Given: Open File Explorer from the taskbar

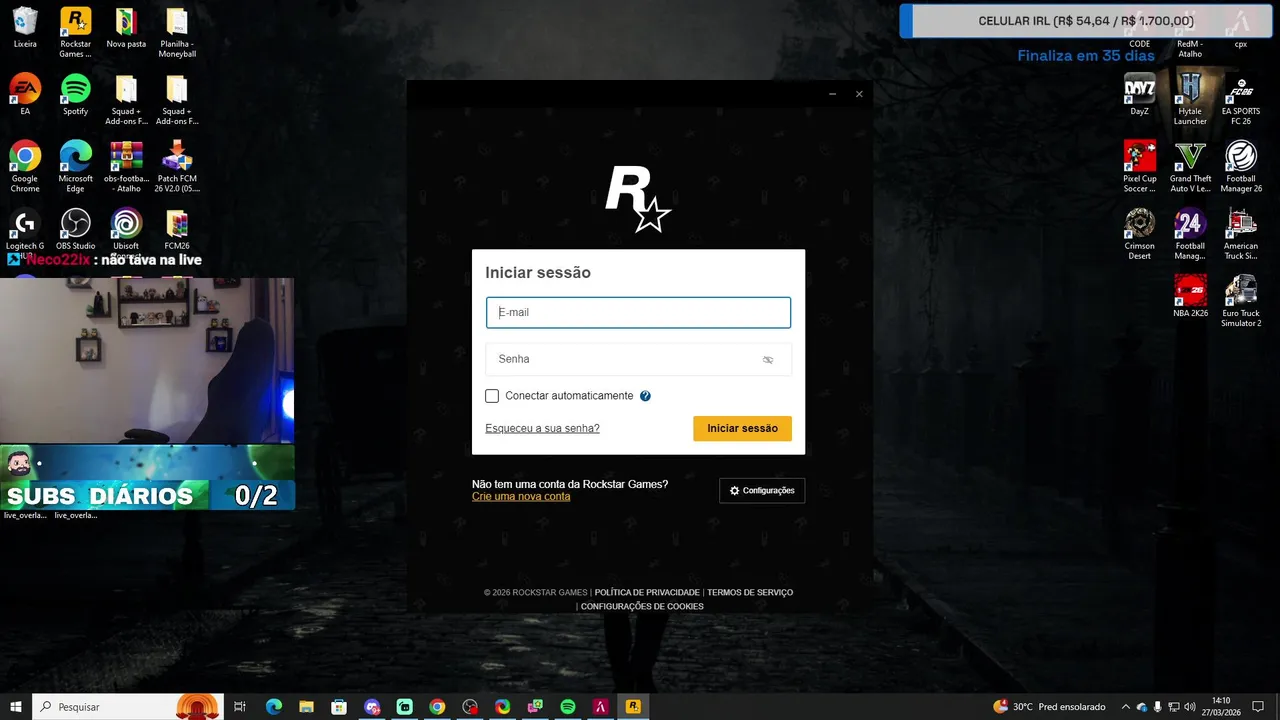Looking at the screenshot, I should (306, 707).
